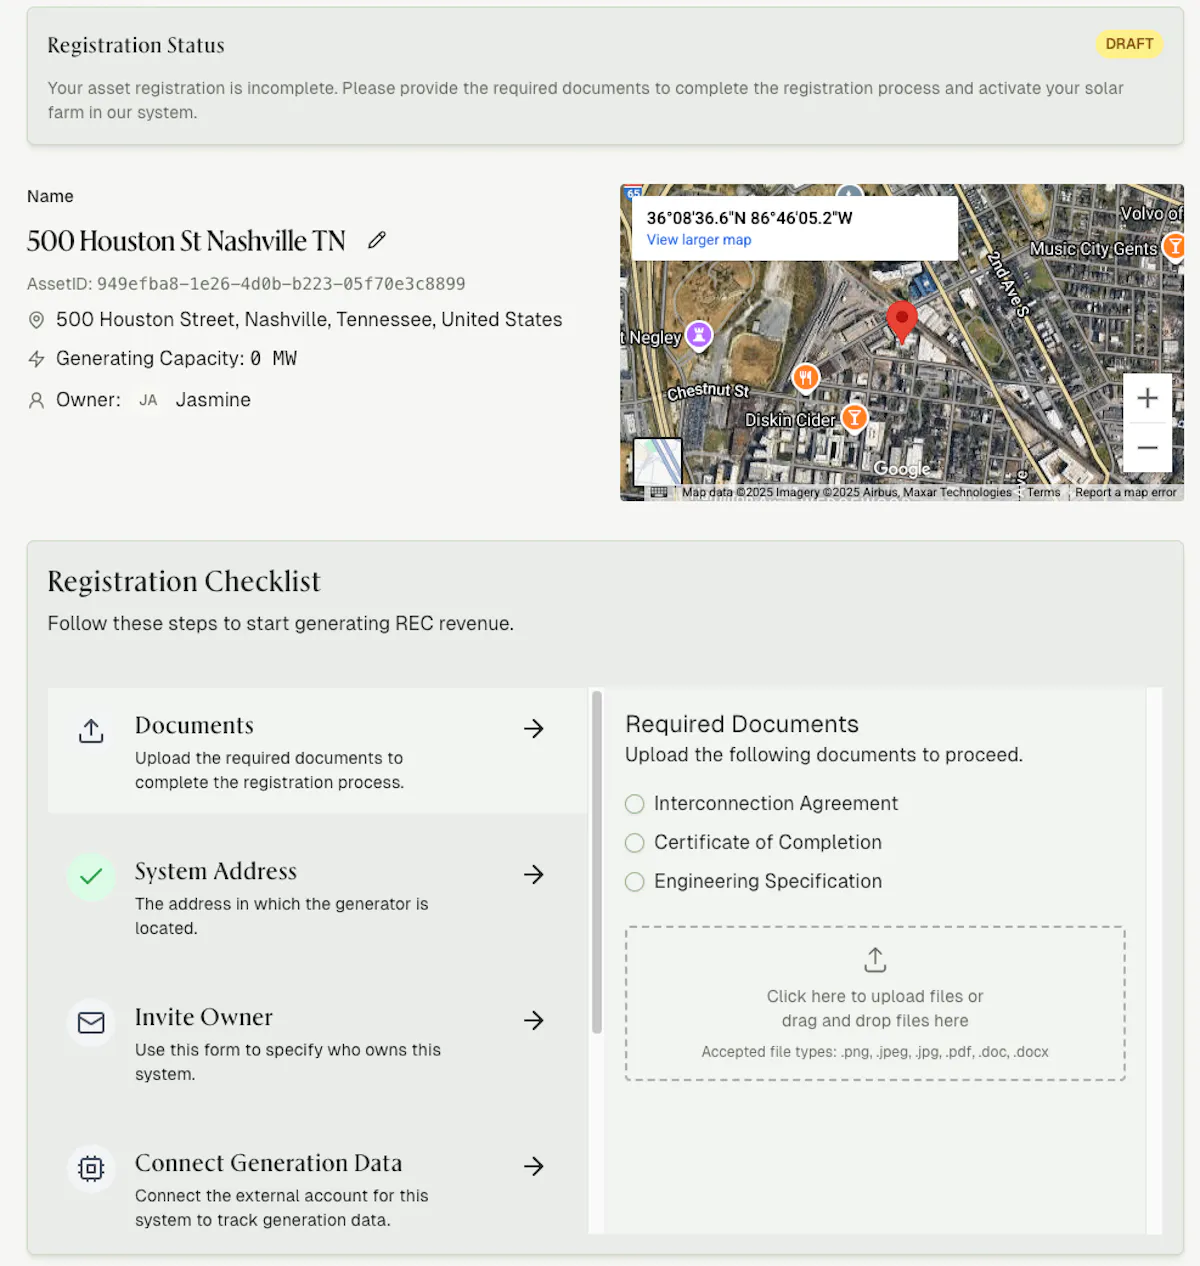
Task: Select the Interconnection Agreement option
Action: 634,804
